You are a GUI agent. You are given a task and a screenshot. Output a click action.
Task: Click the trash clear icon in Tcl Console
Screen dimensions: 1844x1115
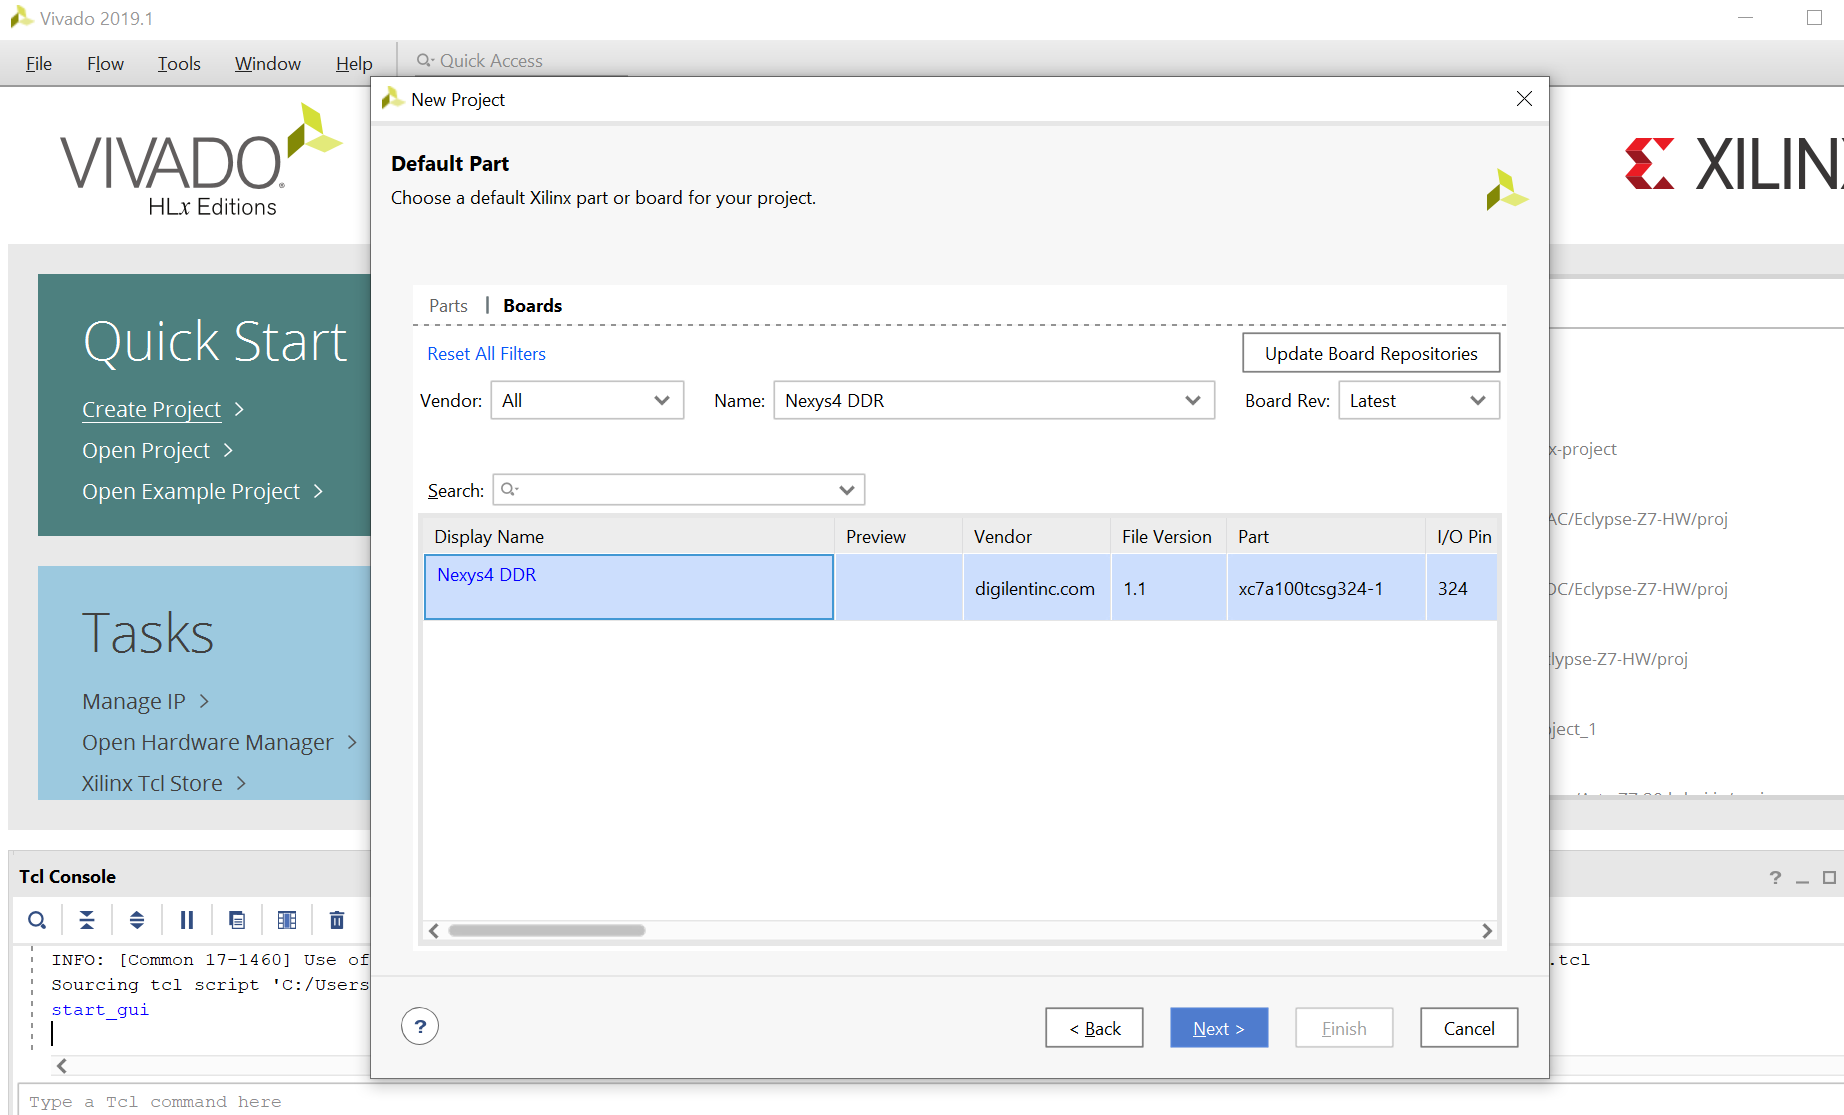click(x=337, y=920)
